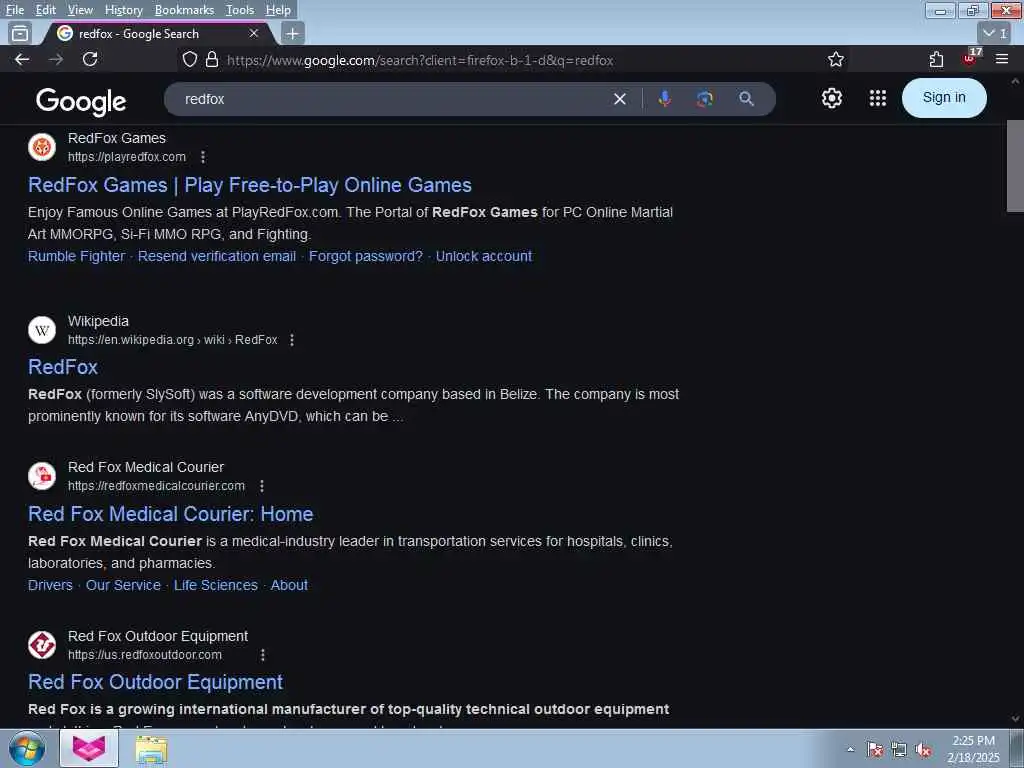Click the site security padlock icon
This screenshot has height=768, width=1024.
pyautogui.click(x=212, y=60)
